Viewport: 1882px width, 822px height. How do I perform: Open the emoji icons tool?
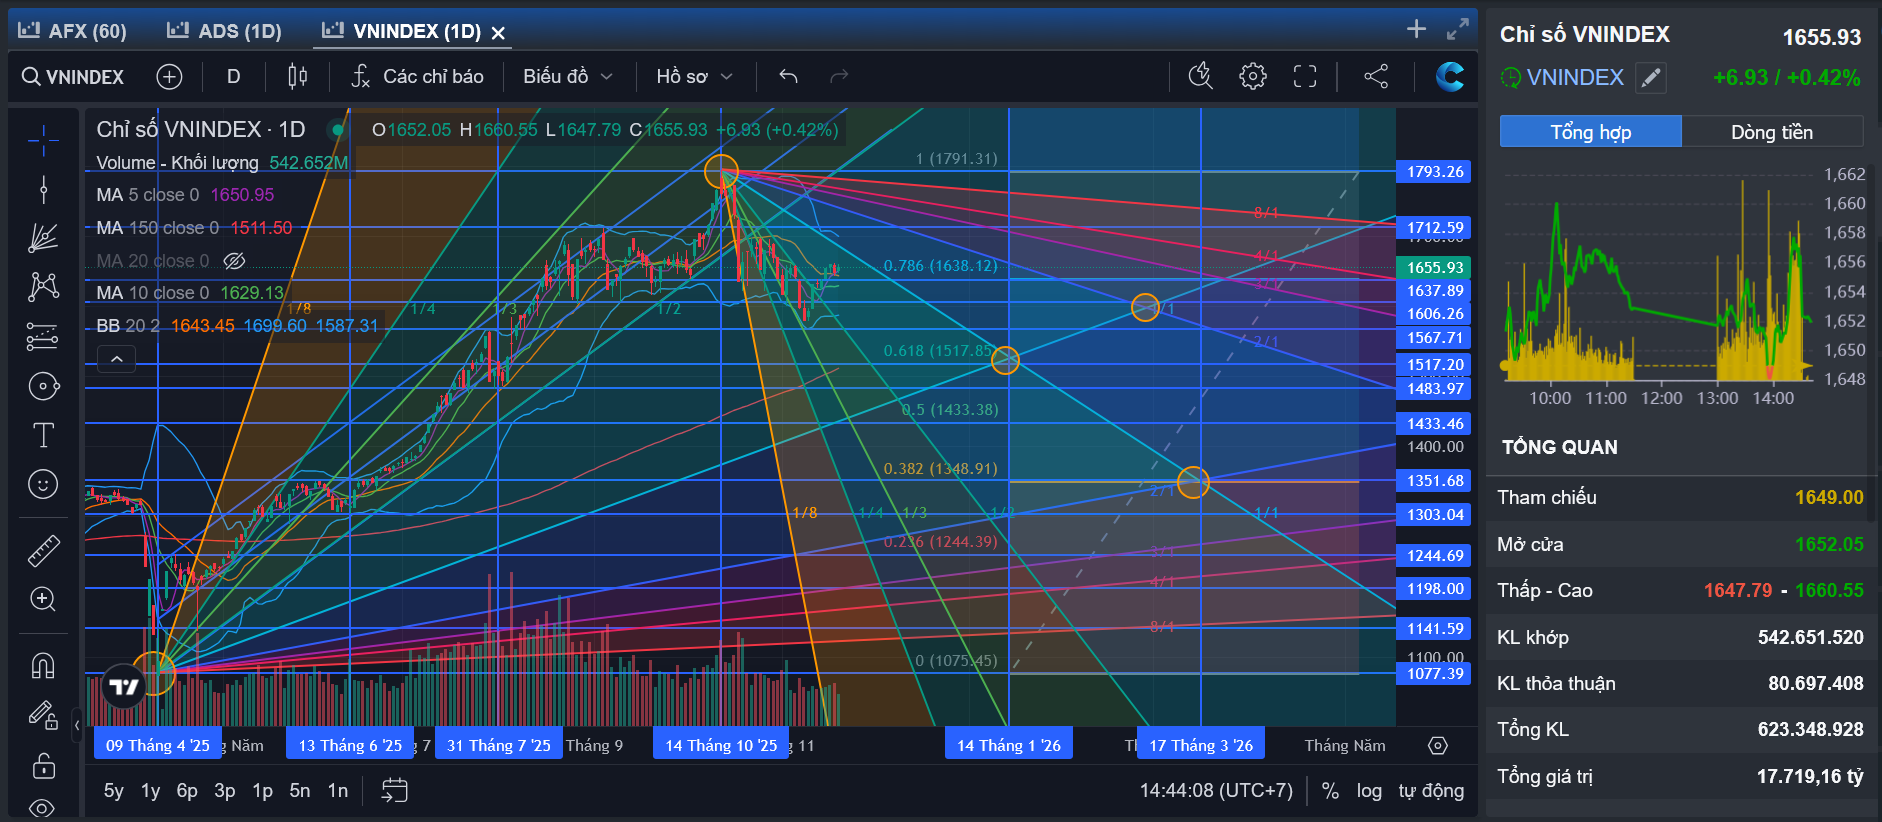(43, 484)
